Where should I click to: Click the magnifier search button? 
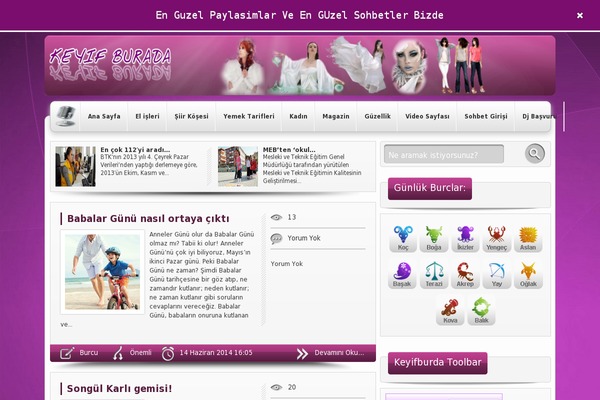535,153
